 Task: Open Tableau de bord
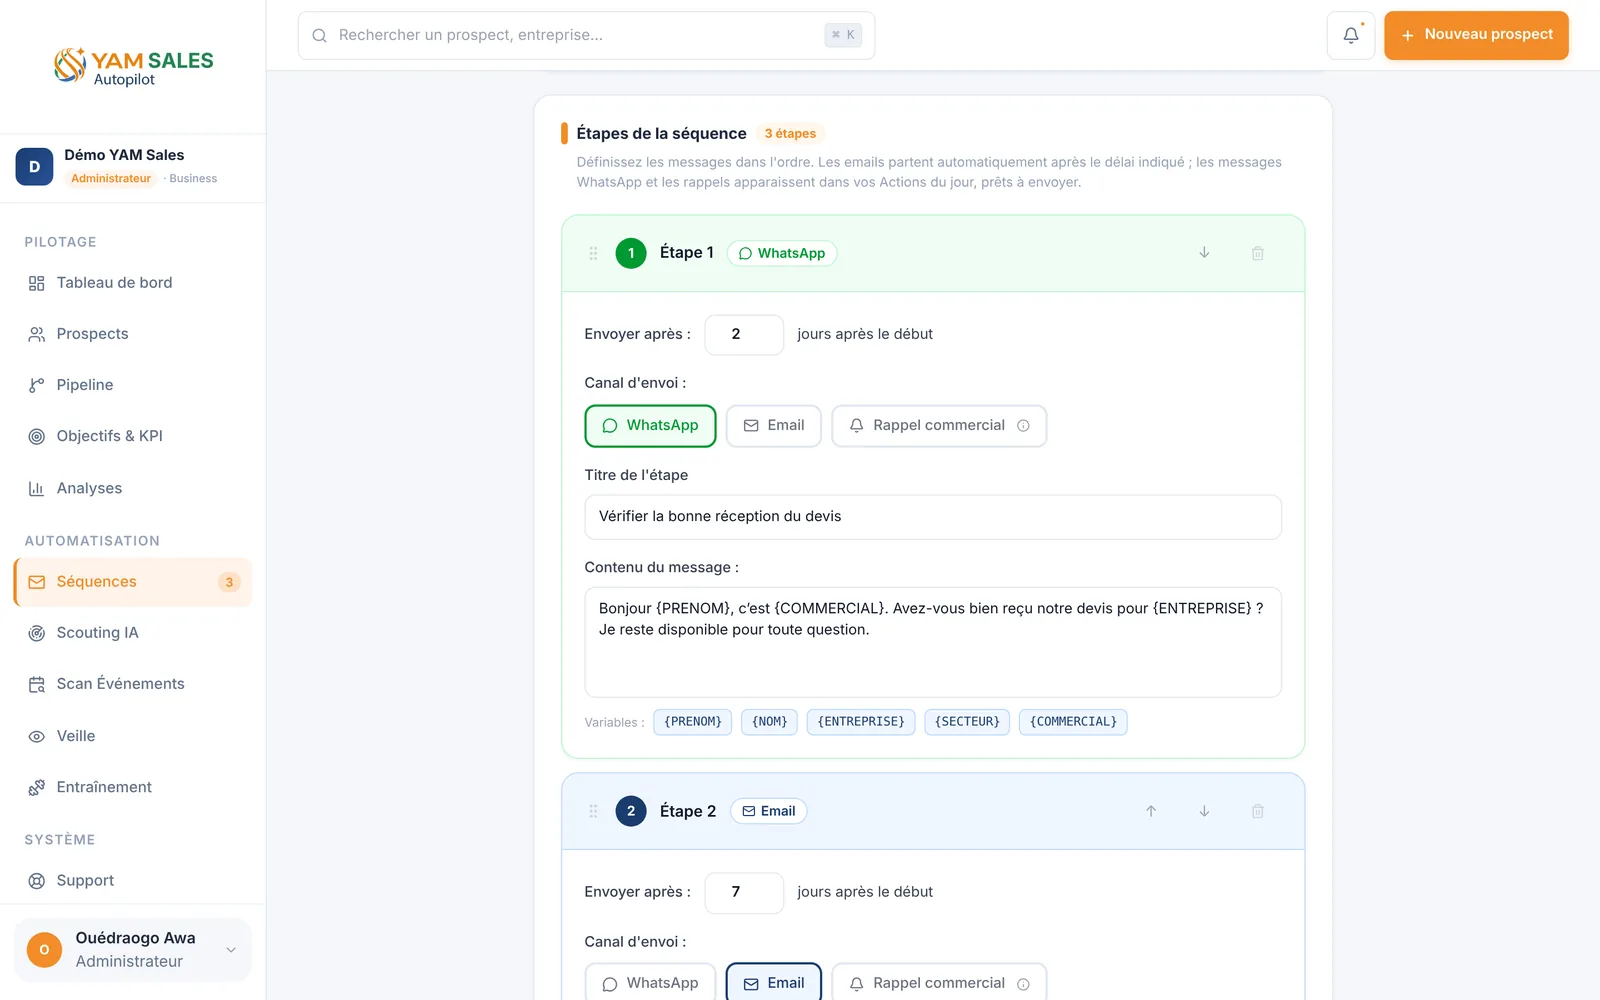tap(133, 283)
